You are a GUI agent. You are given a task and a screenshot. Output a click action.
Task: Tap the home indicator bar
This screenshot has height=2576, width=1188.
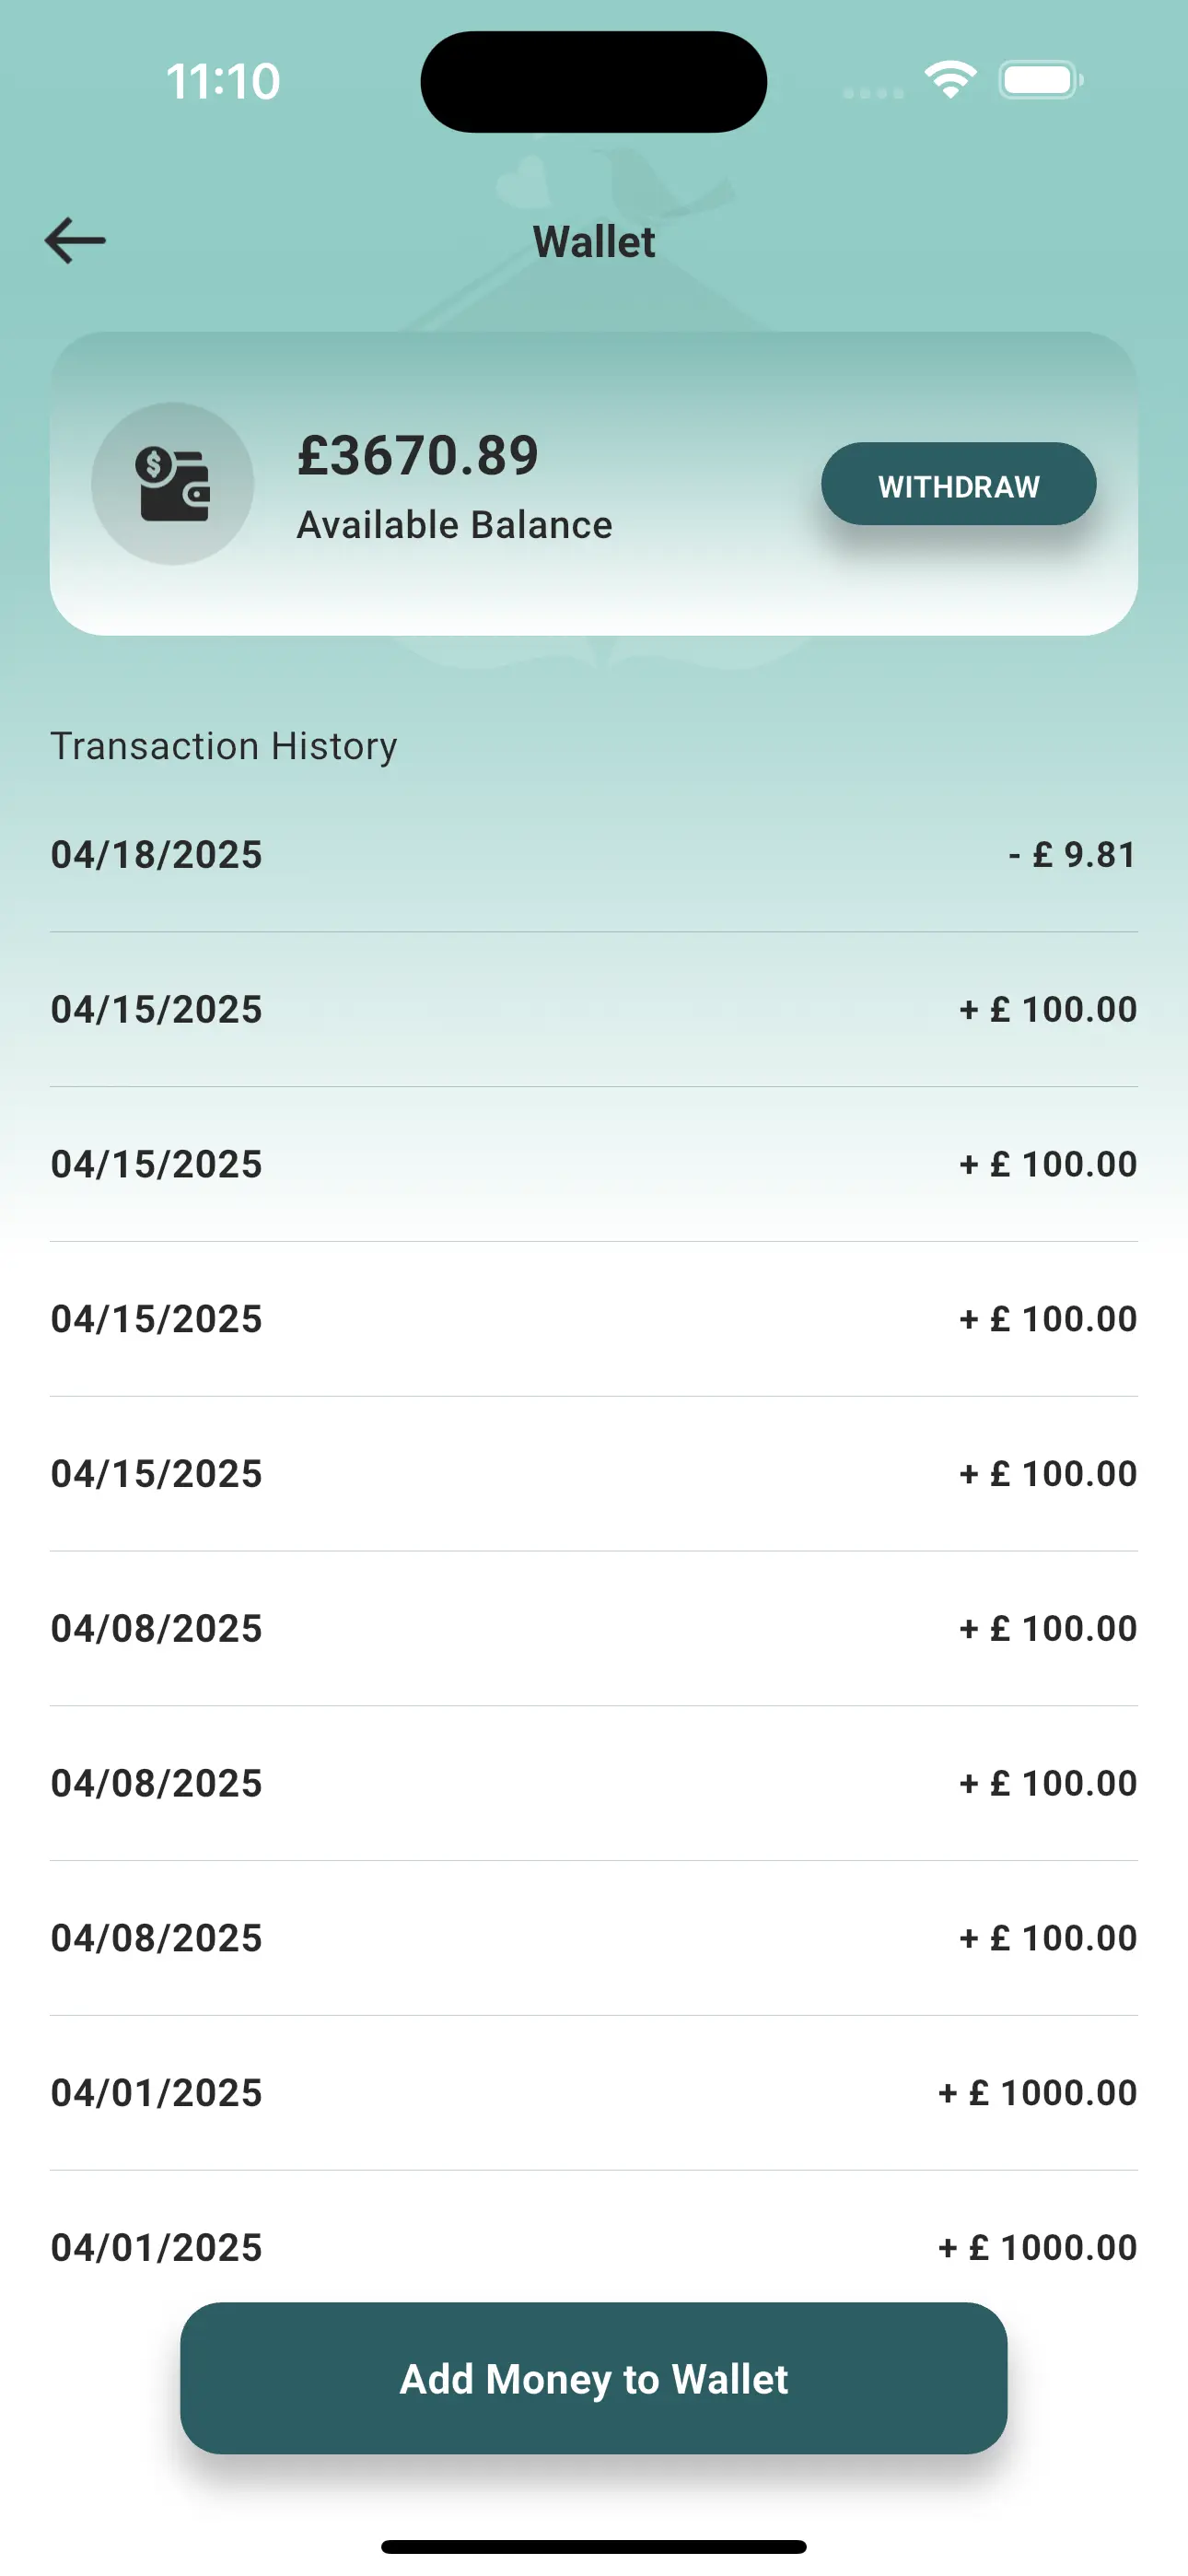click(x=594, y=2546)
